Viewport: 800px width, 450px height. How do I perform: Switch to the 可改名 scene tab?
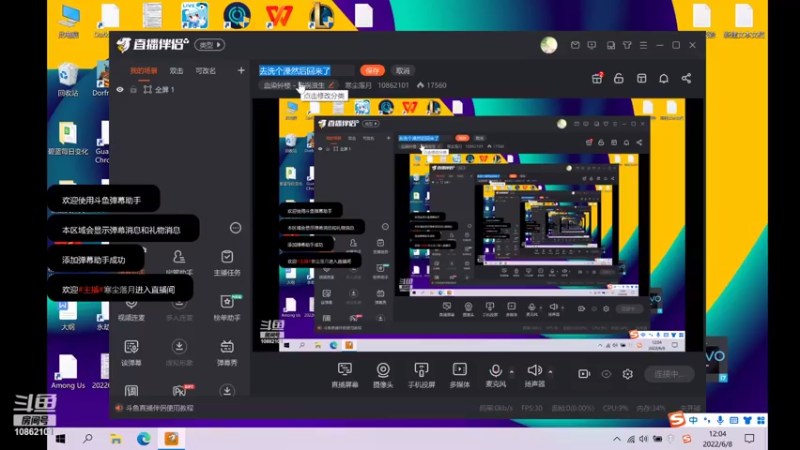pyautogui.click(x=206, y=71)
